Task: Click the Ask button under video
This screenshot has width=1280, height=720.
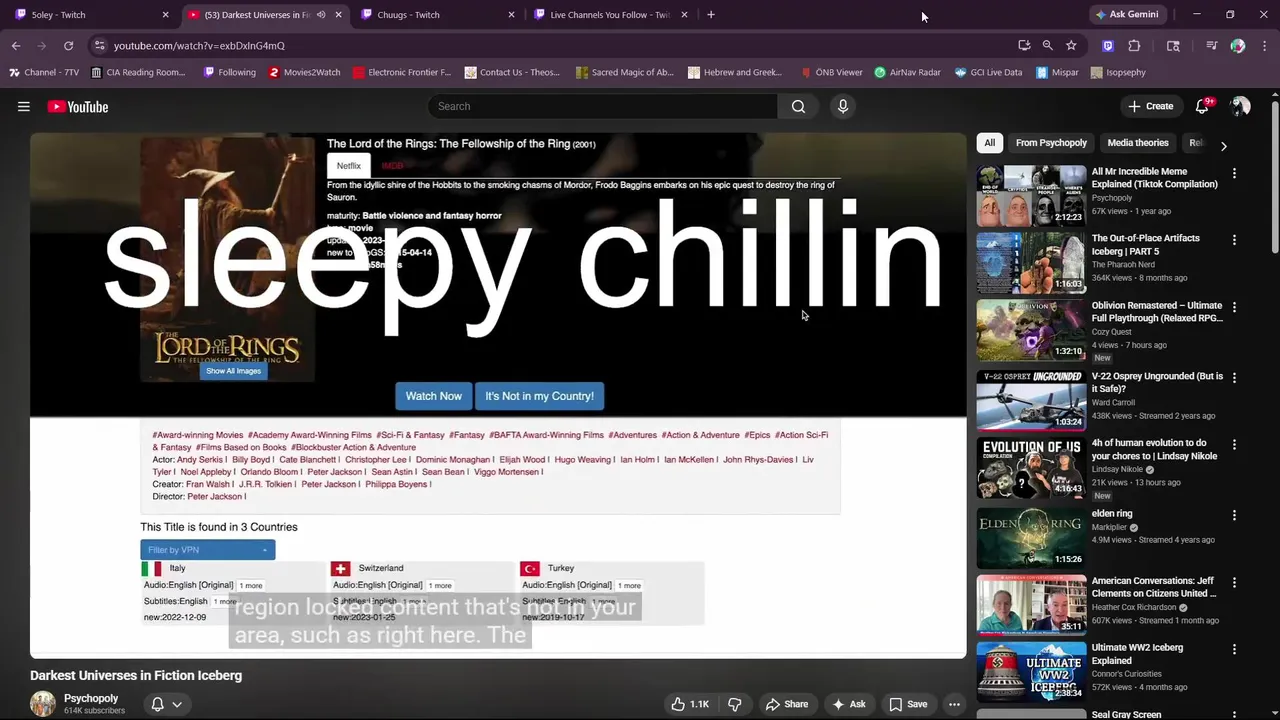Action: (848, 704)
